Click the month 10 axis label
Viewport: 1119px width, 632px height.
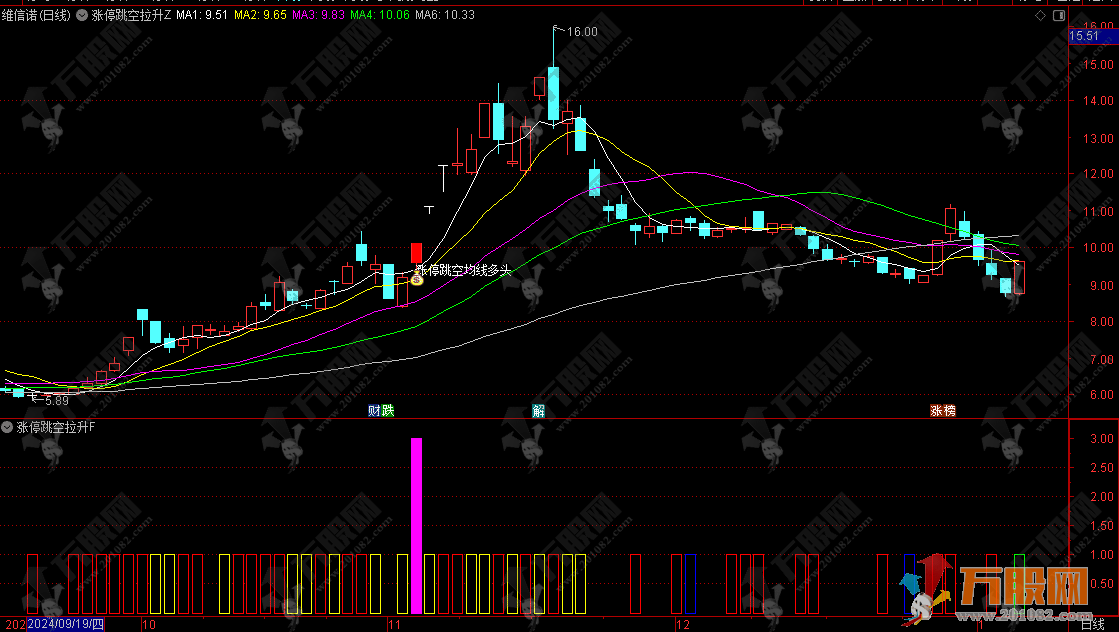(148, 625)
